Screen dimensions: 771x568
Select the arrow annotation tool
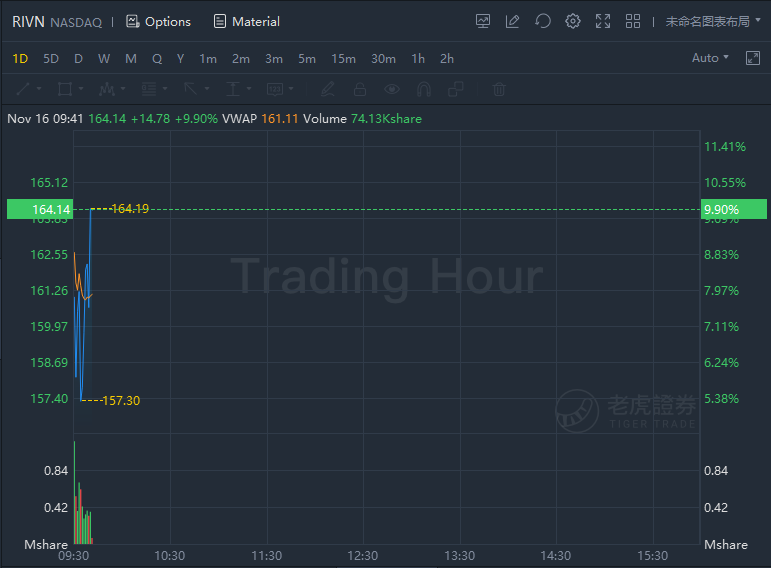[190, 89]
